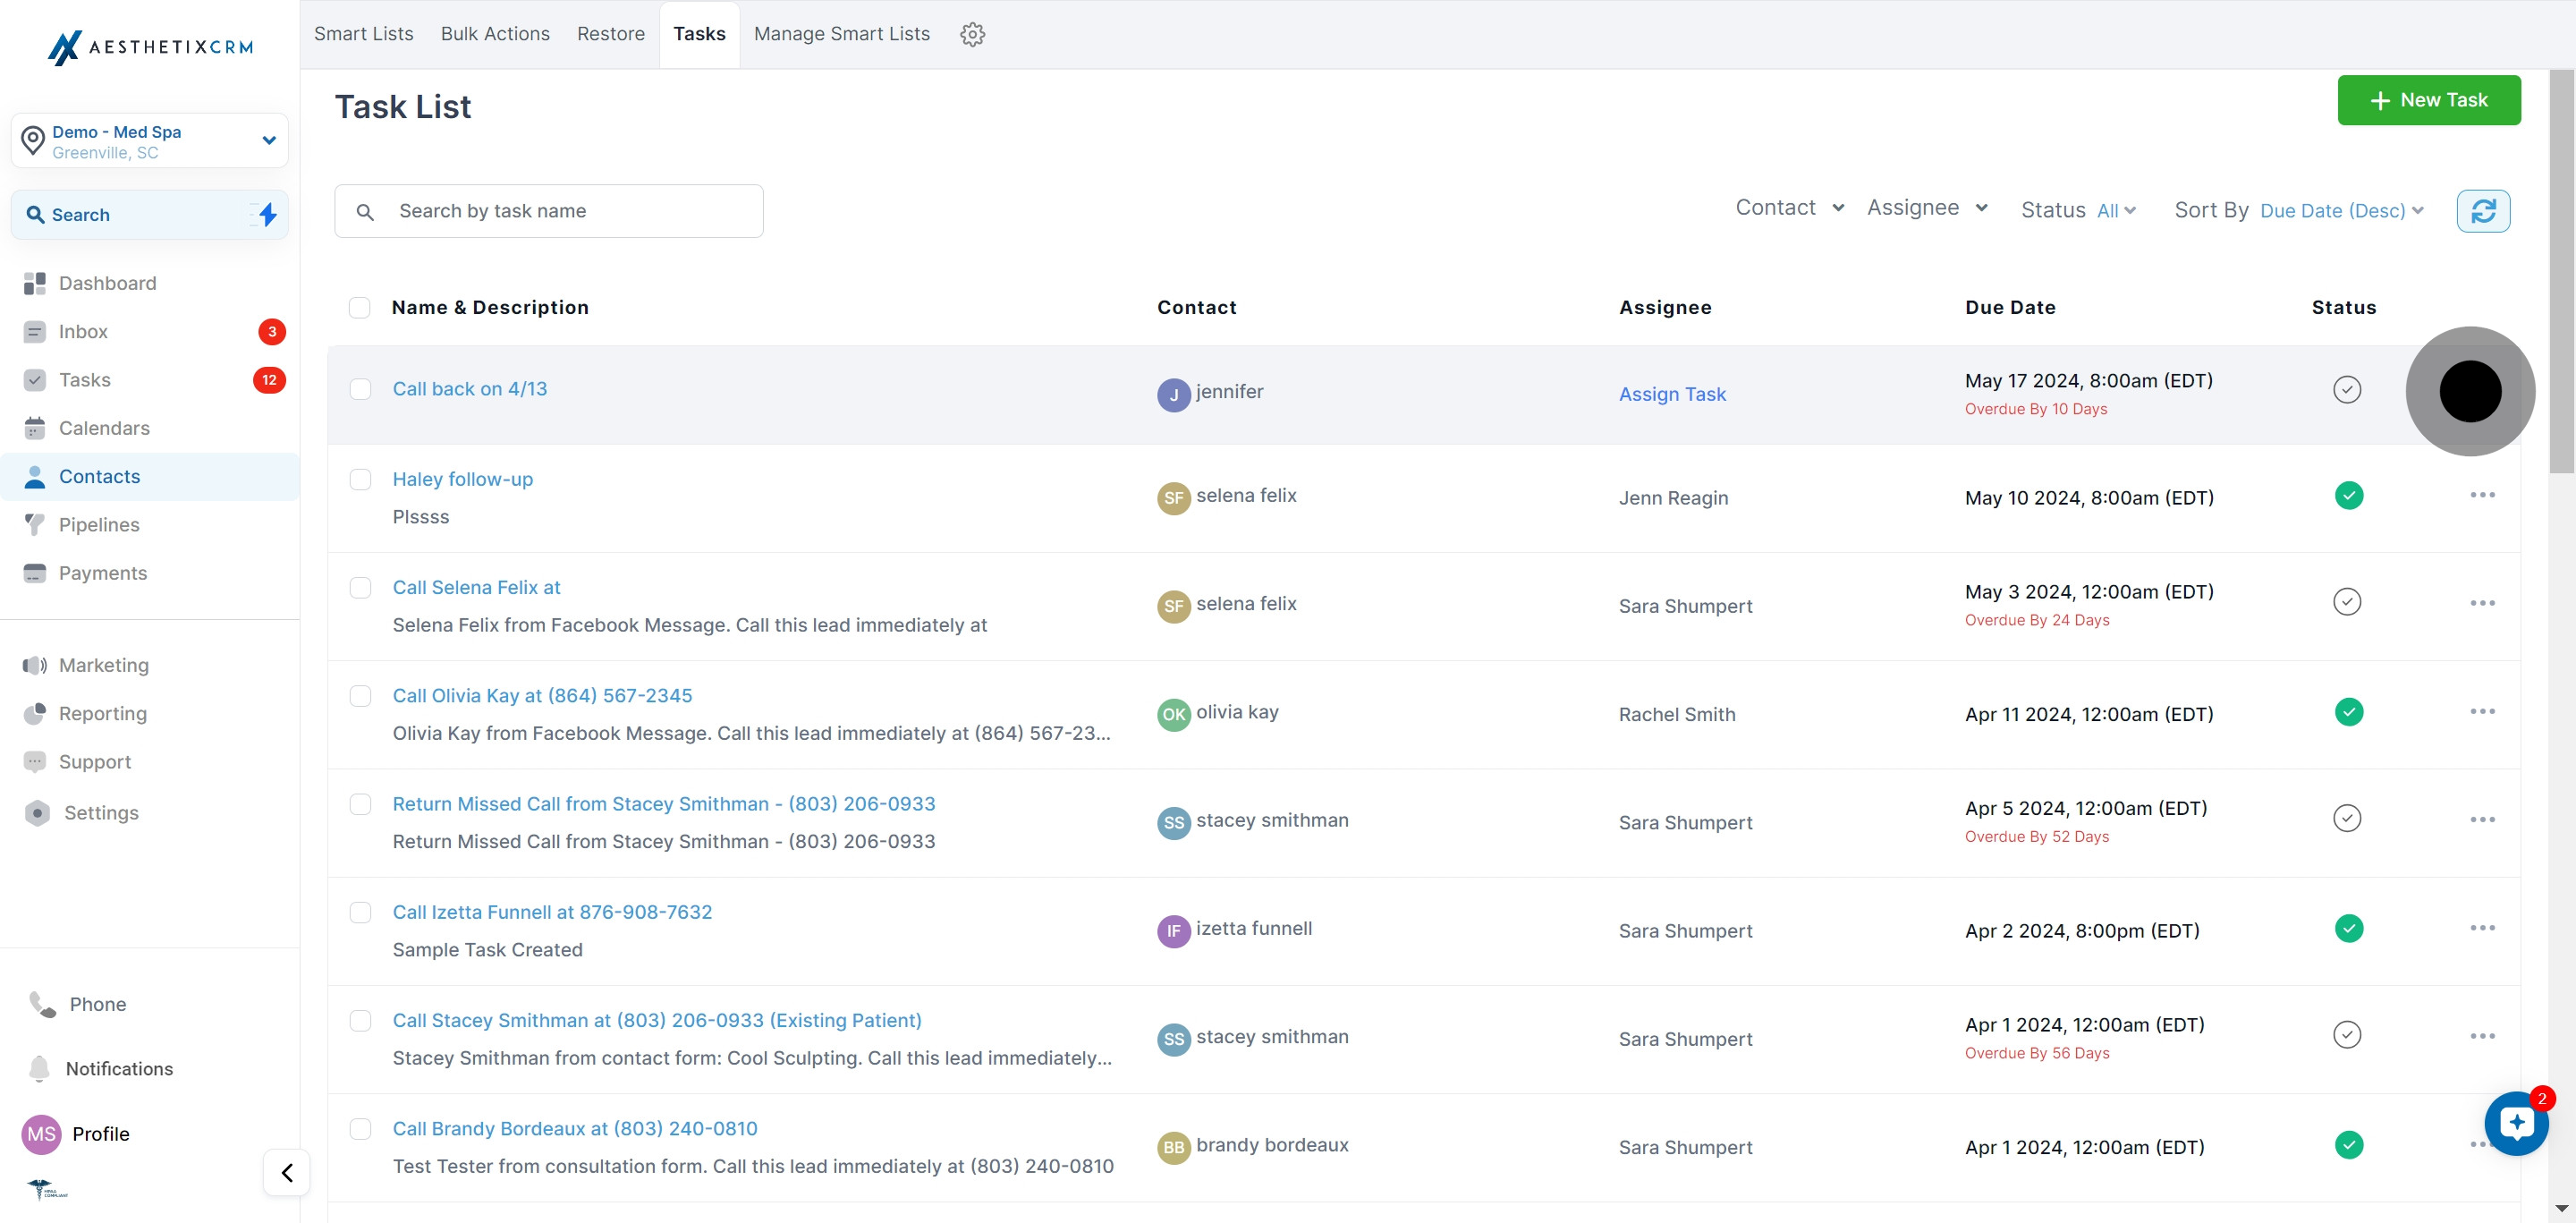Select the Call Brandy Bordeaux task checkbox
The width and height of the screenshot is (2576, 1223).
pyautogui.click(x=360, y=1129)
